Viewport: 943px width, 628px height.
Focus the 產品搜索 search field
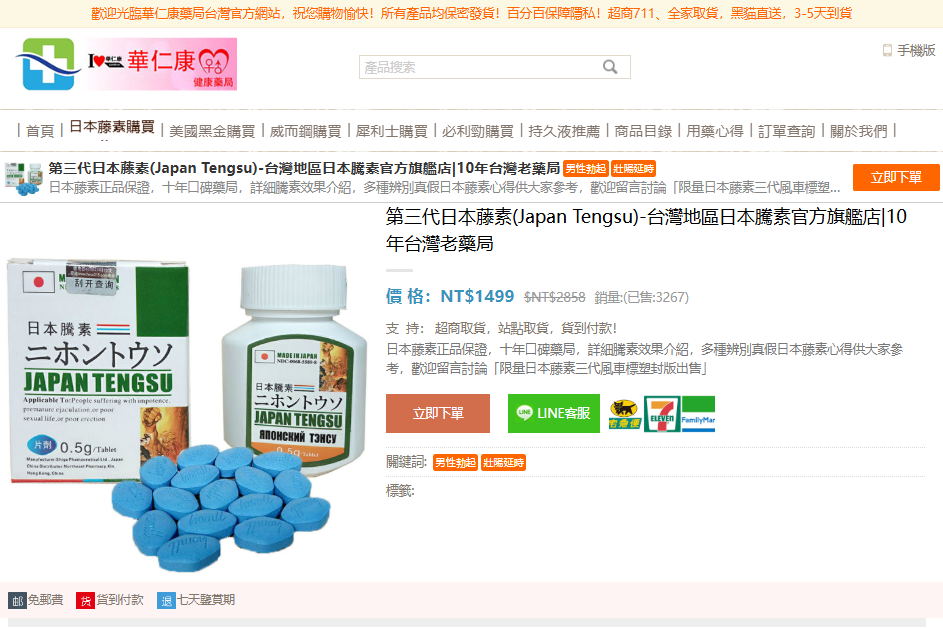point(494,67)
